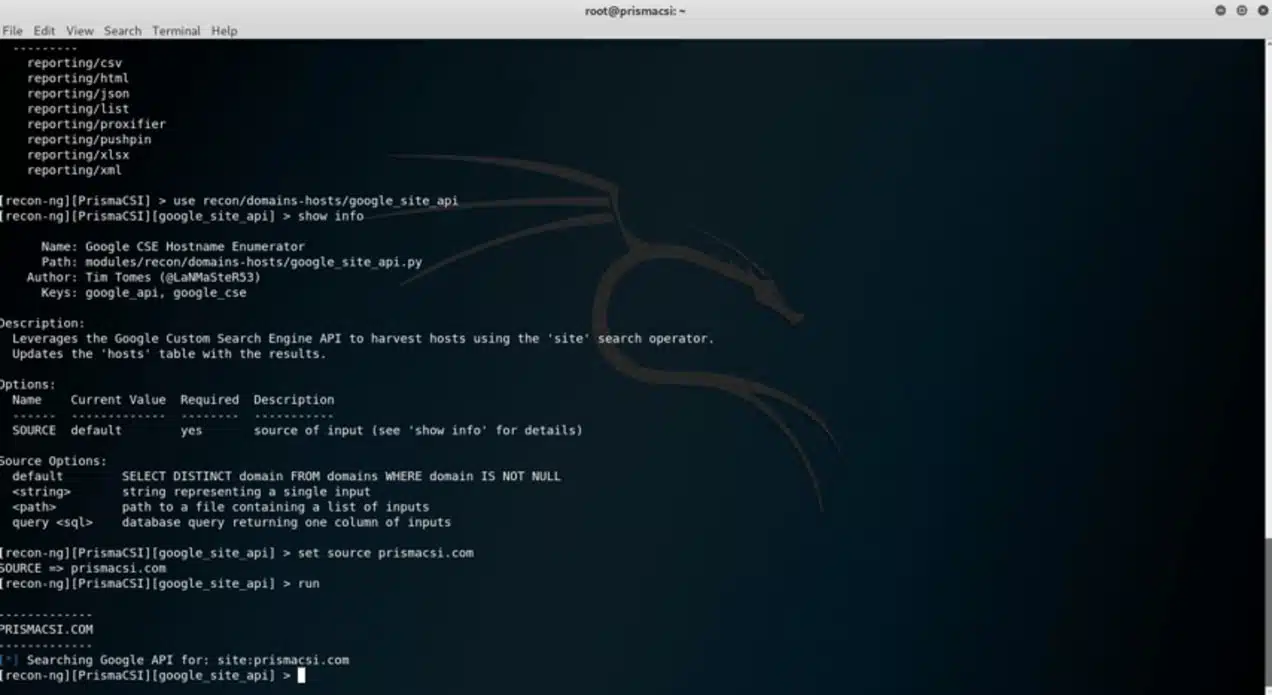The height and width of the screenshot is (695, 1272).
Task: Close the root@prismacsi terminal window
Action: coord(1260,10)
